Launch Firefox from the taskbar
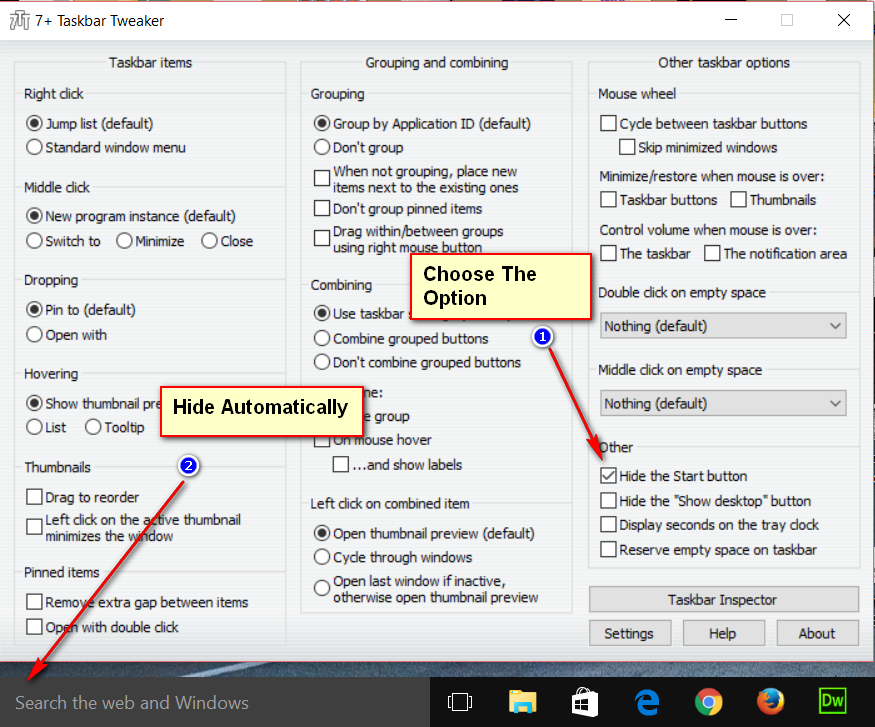 [770, 703]
